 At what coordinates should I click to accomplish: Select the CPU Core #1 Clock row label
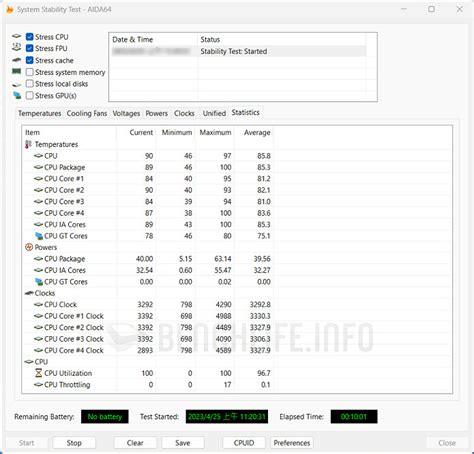(74, 316)
